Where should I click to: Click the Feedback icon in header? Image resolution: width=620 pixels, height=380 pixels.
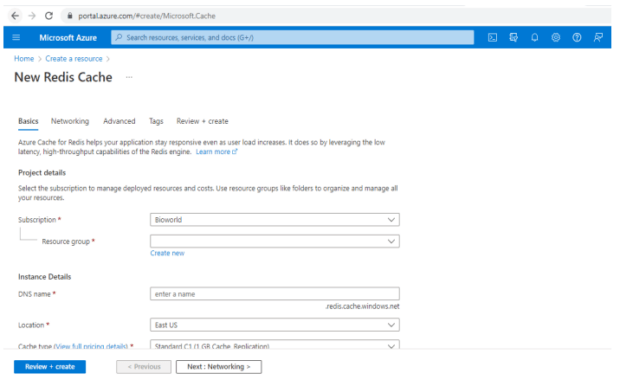click(598, 38)
